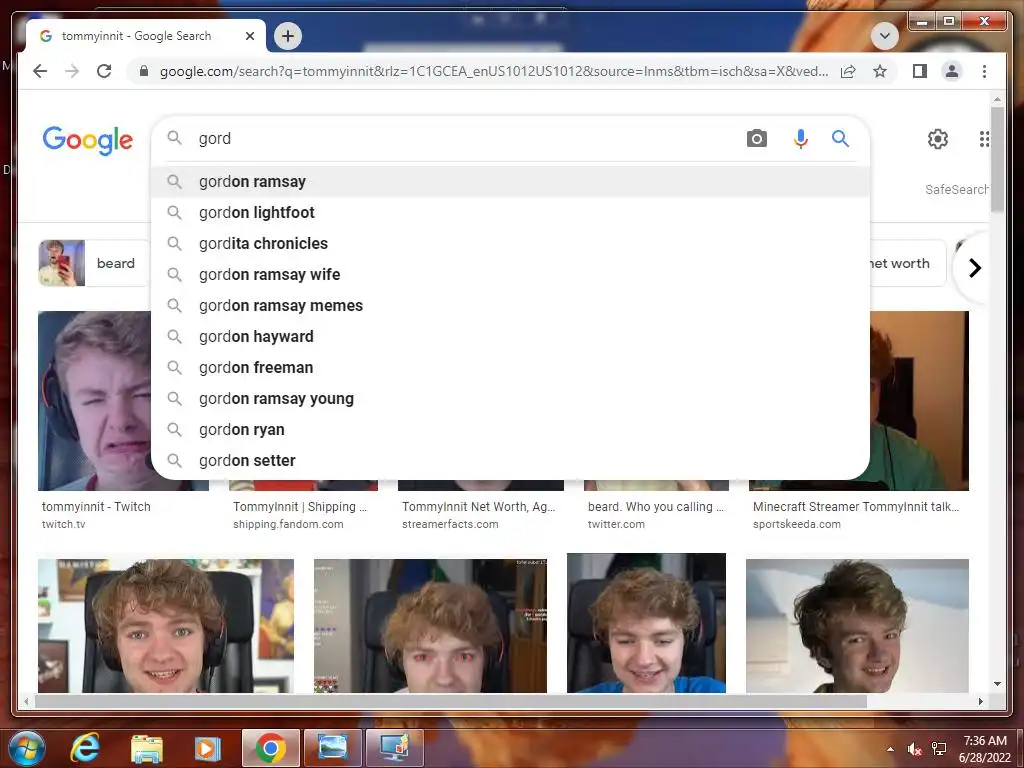
Task: Open Google quick settings gear
Action: coord(937,138)
